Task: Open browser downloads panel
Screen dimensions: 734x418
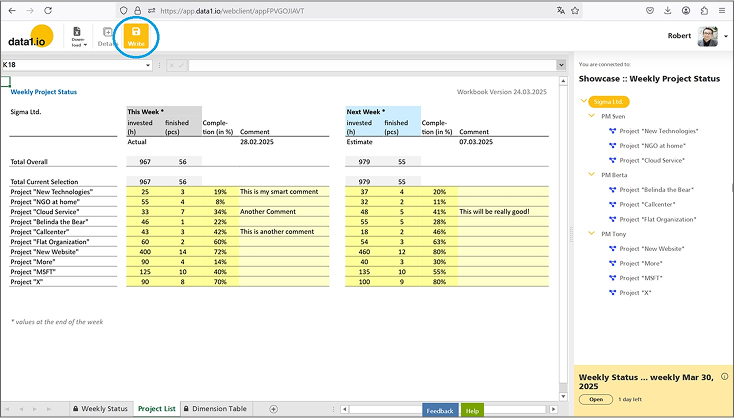Action: [x=668, y=10]
